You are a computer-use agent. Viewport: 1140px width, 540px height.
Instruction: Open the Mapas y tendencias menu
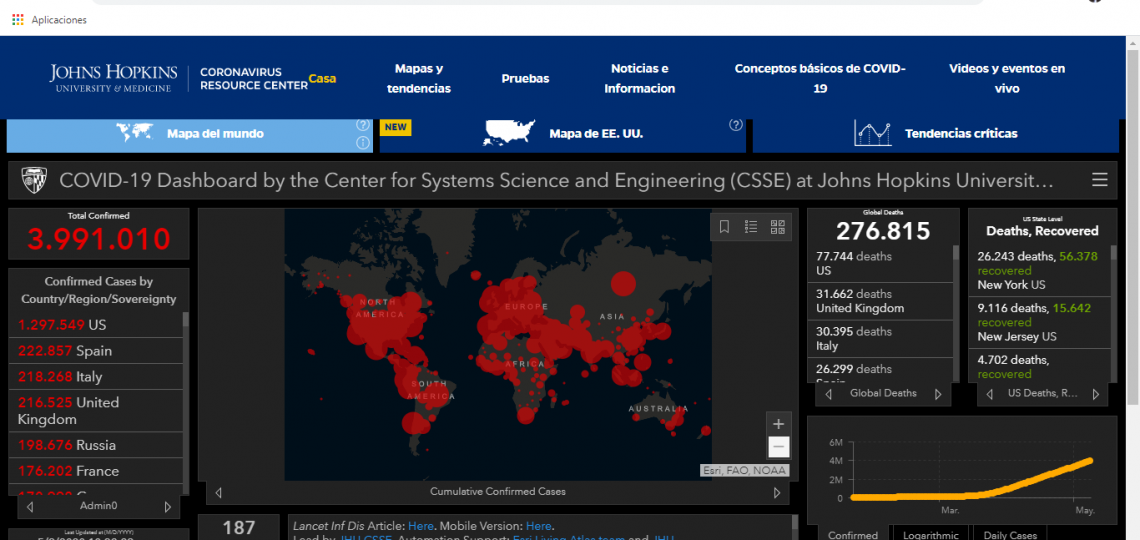[x=419, y=78]
